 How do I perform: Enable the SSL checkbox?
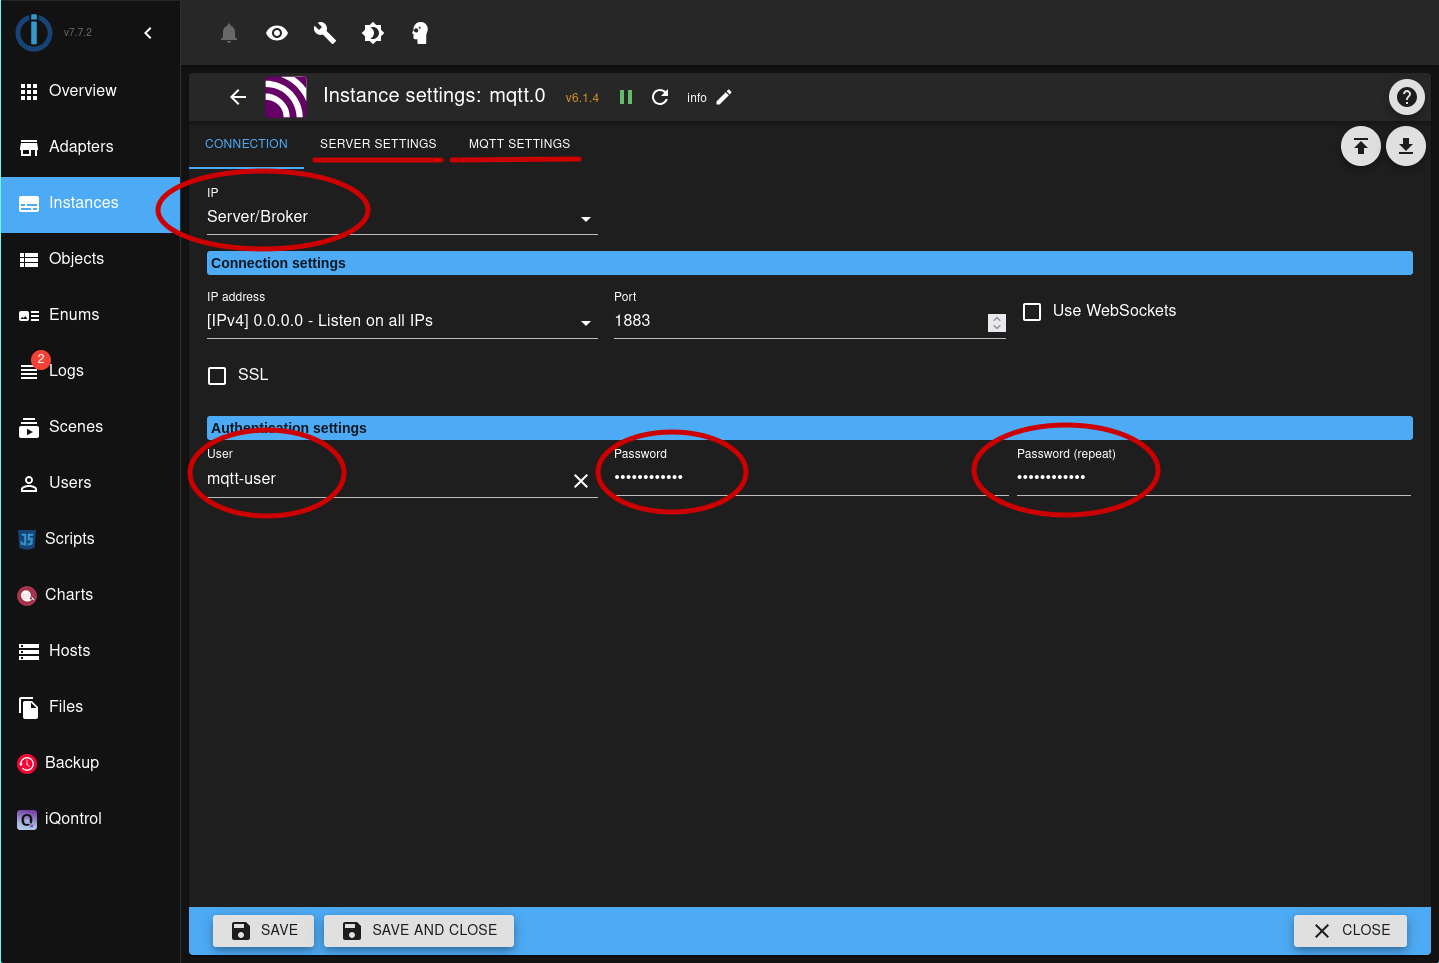coord(217,375)
